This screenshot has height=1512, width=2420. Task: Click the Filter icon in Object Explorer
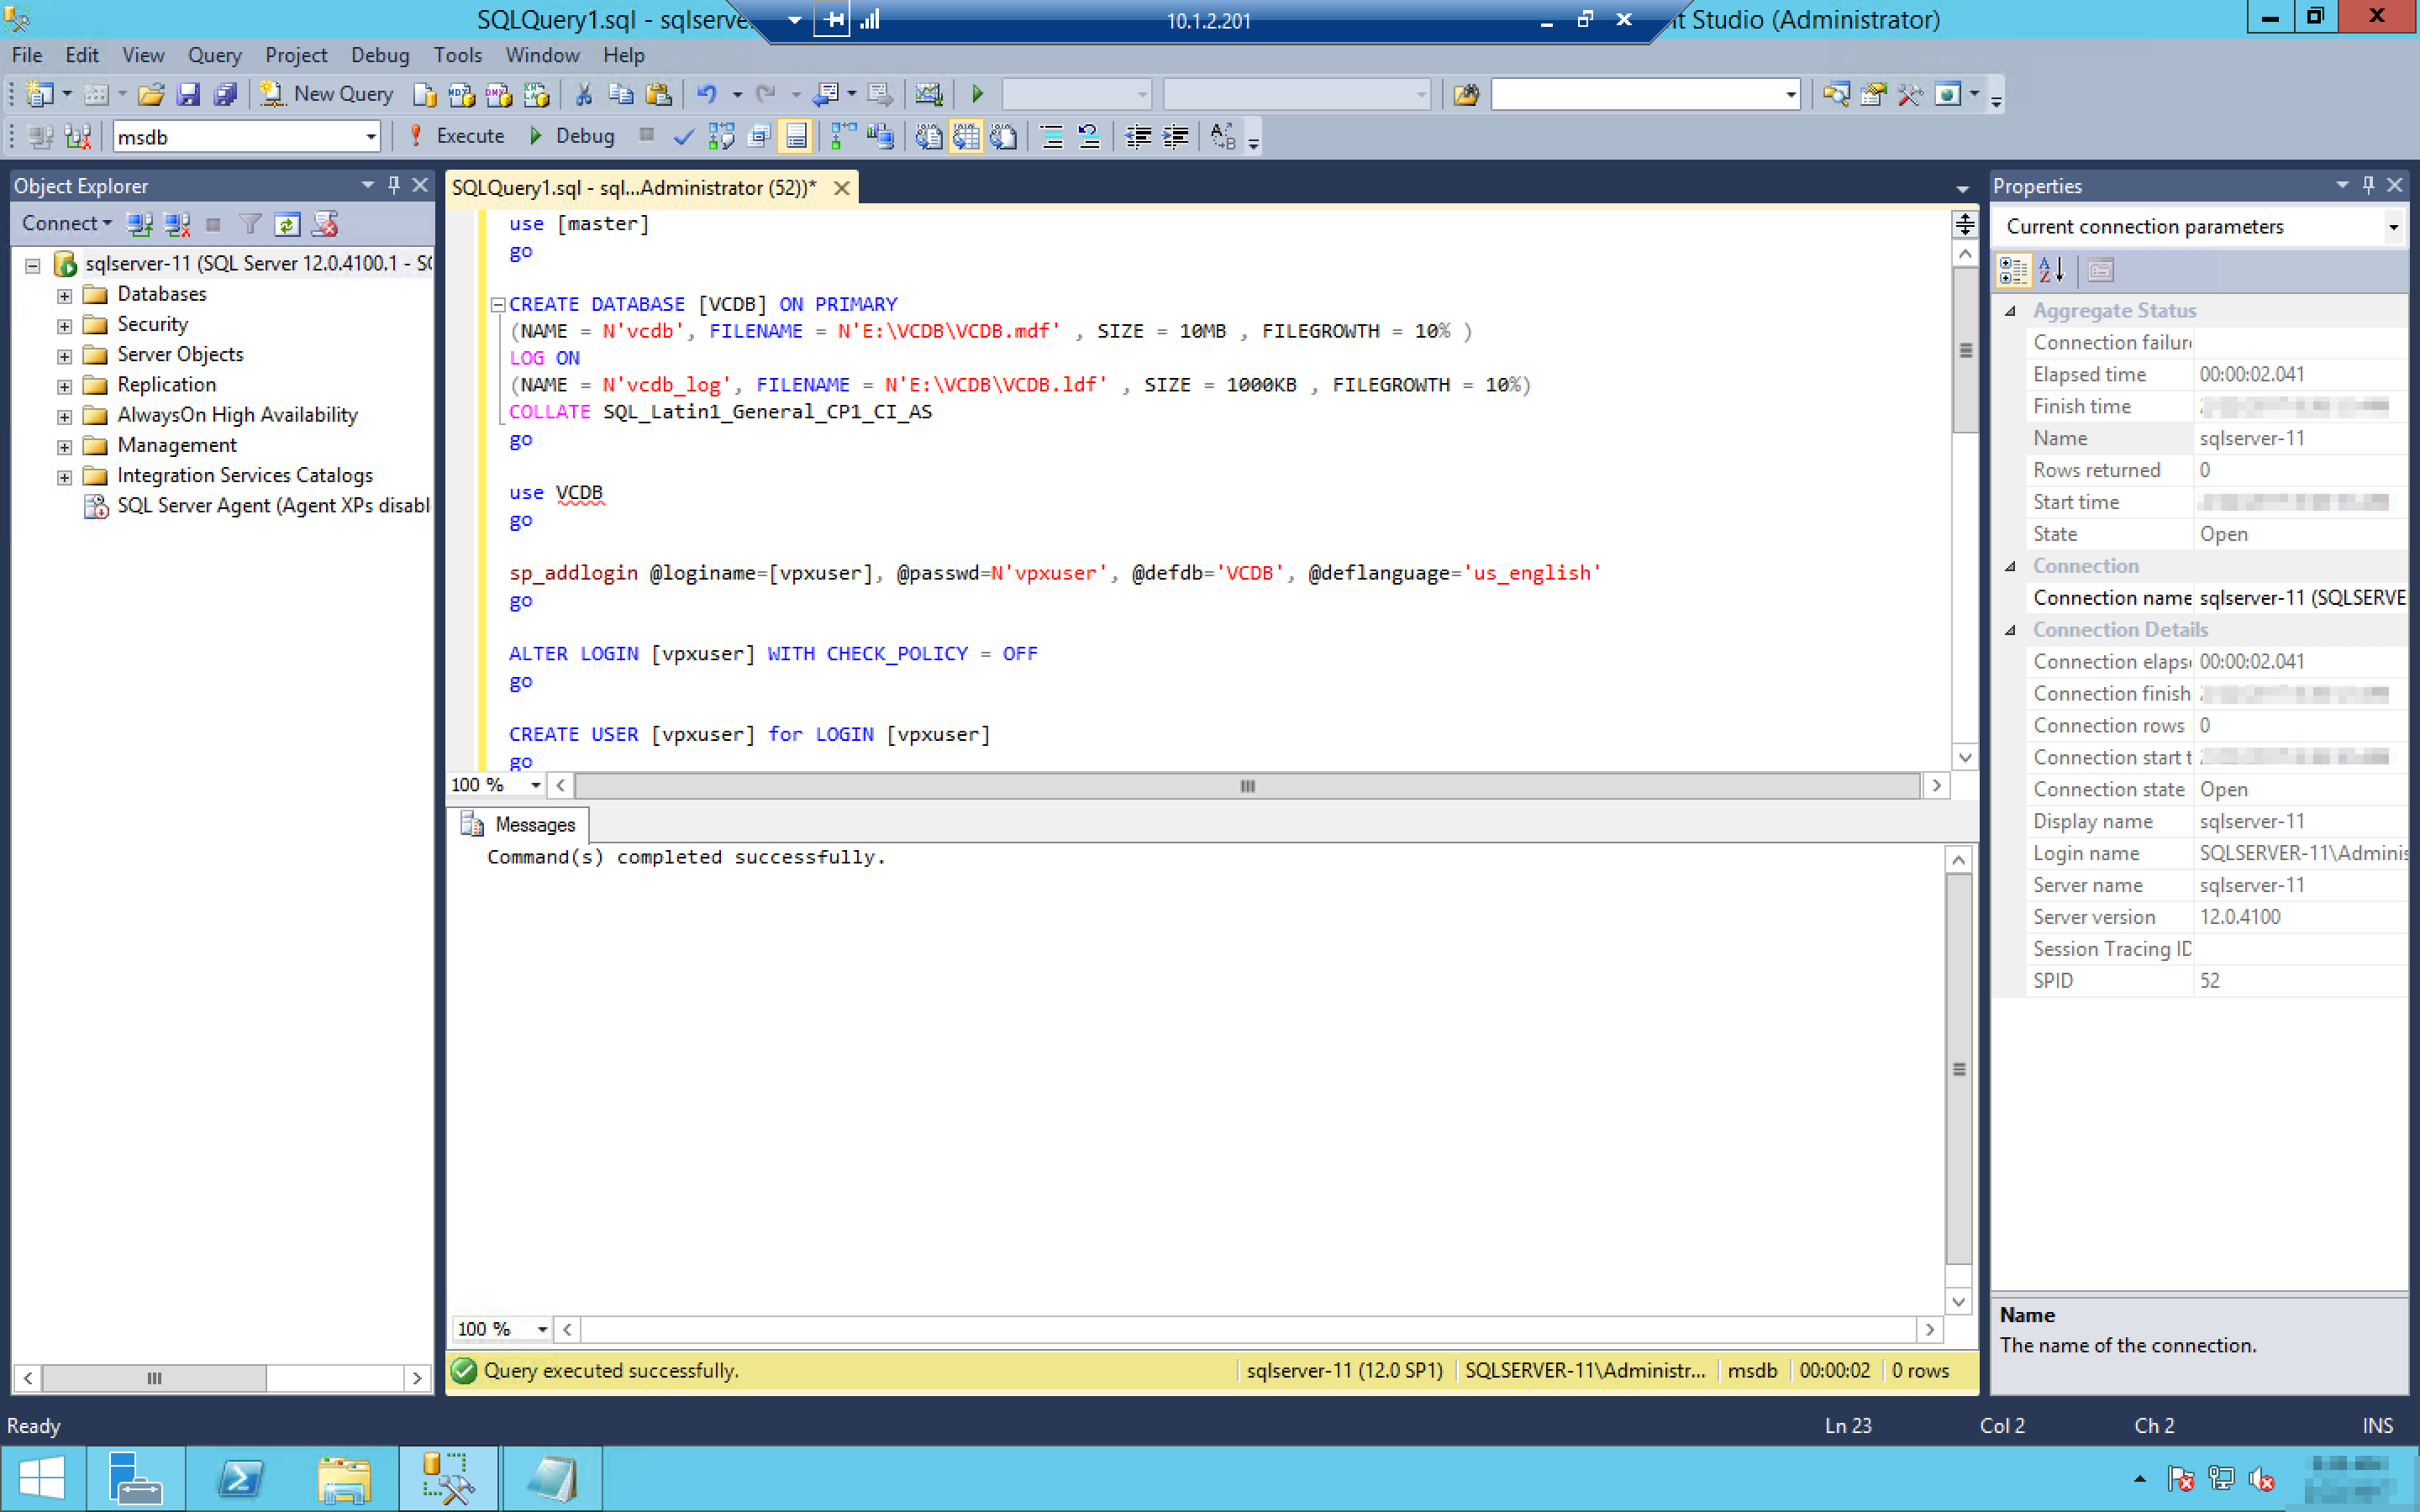coord(250,224)
